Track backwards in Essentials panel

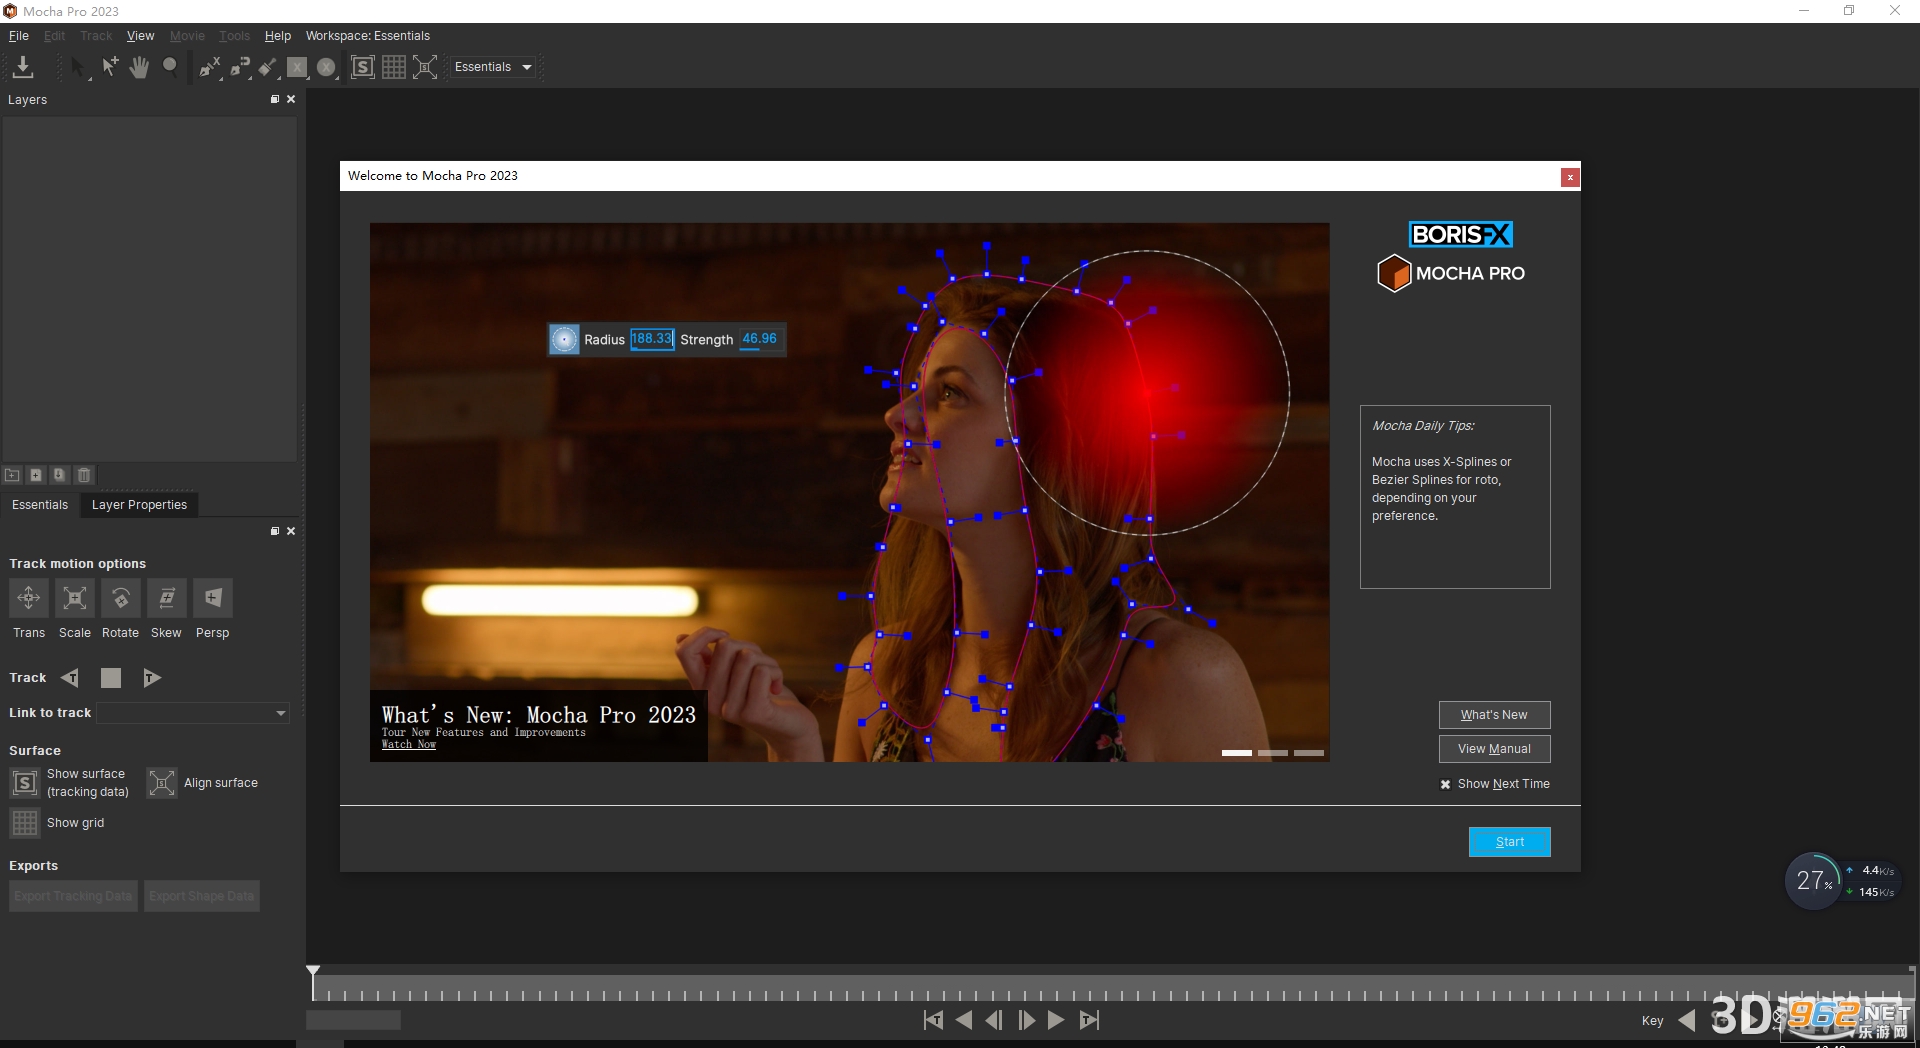(69, 678)
